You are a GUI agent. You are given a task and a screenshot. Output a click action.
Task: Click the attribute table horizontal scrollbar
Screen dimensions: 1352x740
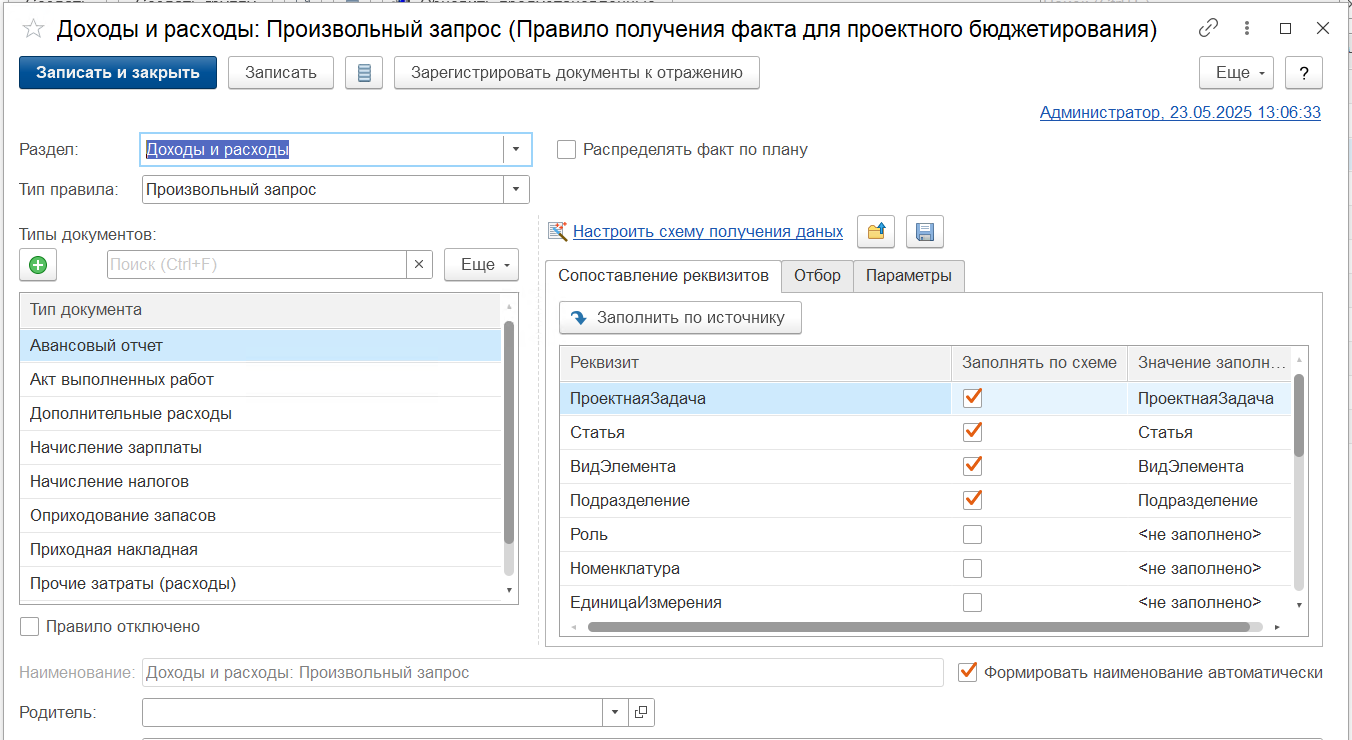click(919, 627)
